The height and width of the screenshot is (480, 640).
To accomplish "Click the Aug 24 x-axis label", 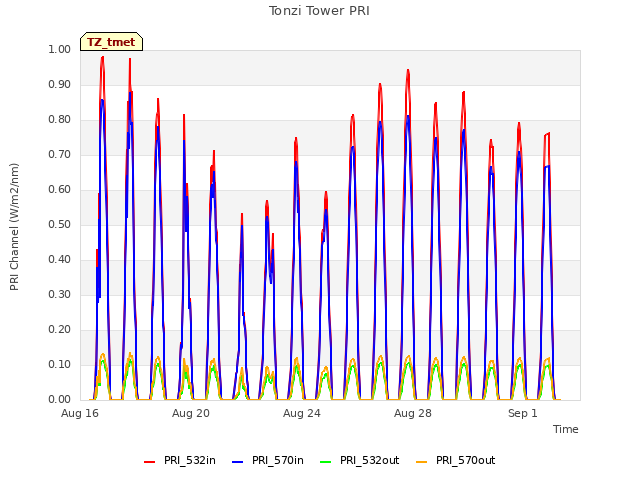I will (302, 413).
